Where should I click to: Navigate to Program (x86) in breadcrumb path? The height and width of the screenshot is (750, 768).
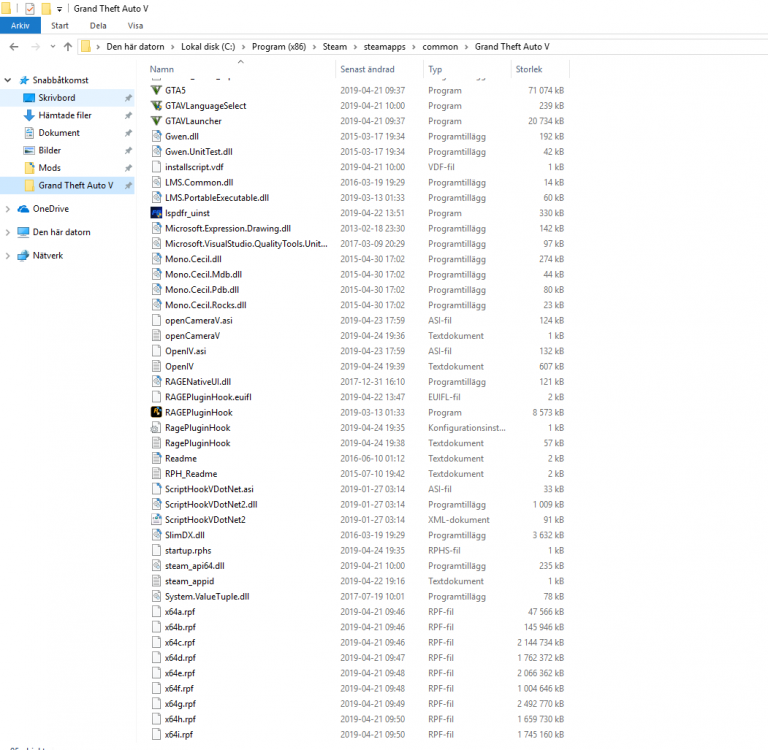tap(279, 47)
